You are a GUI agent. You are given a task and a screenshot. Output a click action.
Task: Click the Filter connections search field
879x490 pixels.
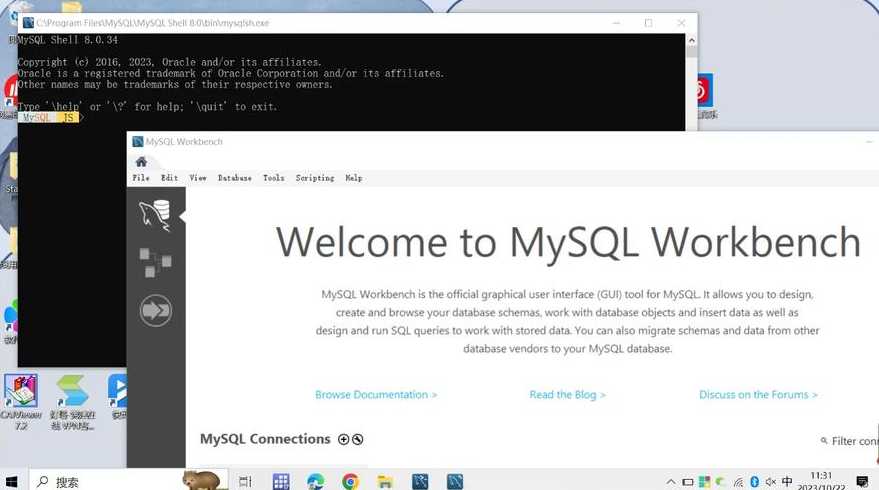click(x=851, y=441)
